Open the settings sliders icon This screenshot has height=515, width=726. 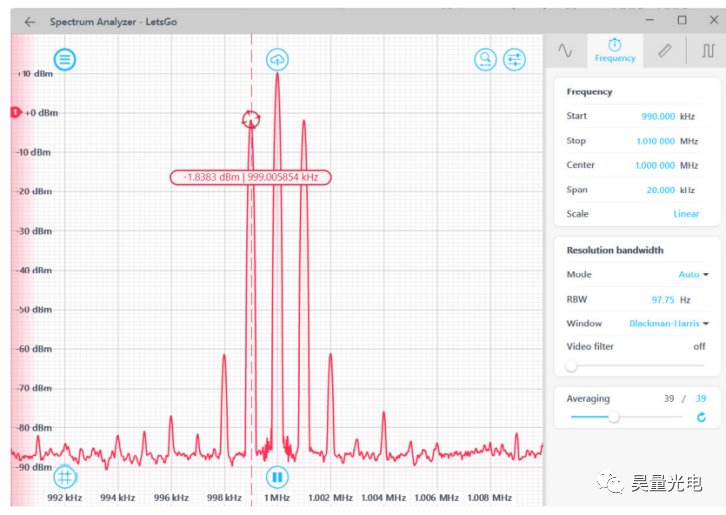(514, 59)
